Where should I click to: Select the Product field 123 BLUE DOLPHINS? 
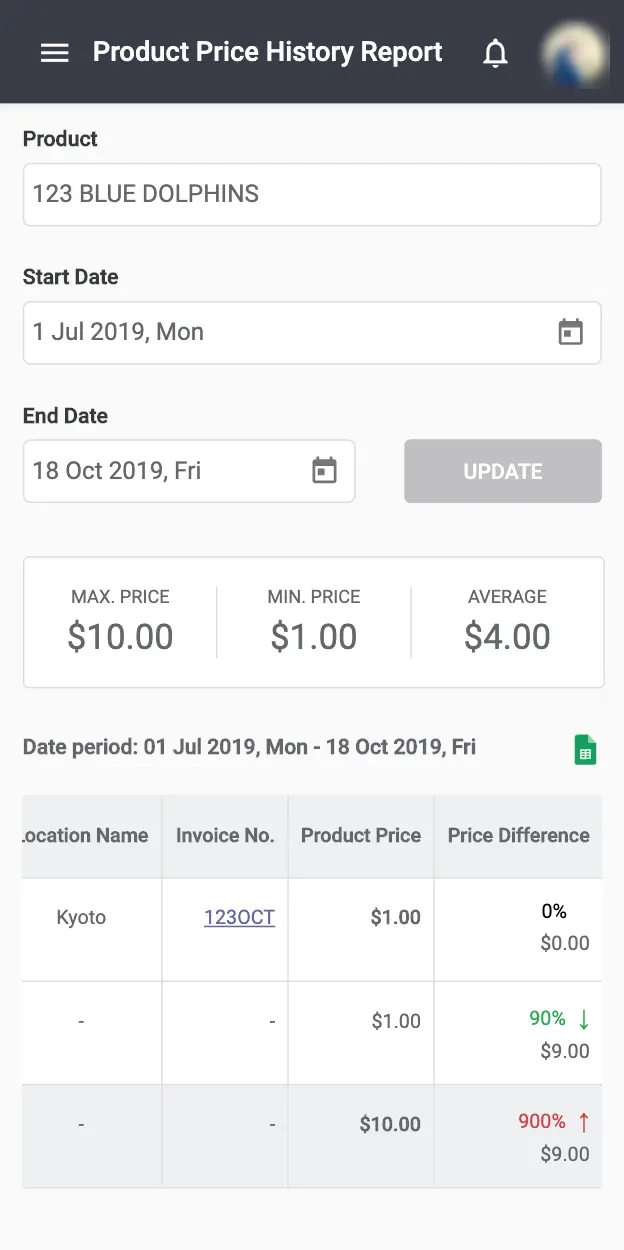[x=312, y=194]
